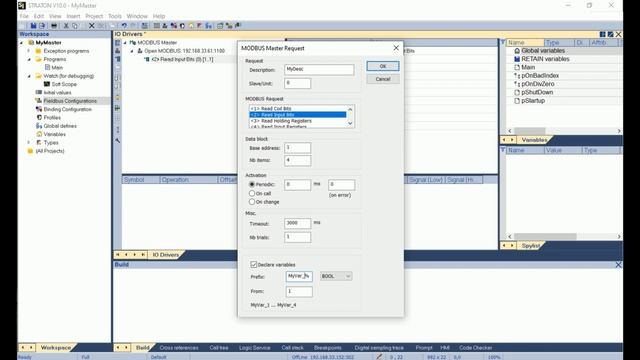The width and height of the screenshot is (640, 360).
Task: Click the Undo arrow icon in toolbar
Action: pos(124,26)
